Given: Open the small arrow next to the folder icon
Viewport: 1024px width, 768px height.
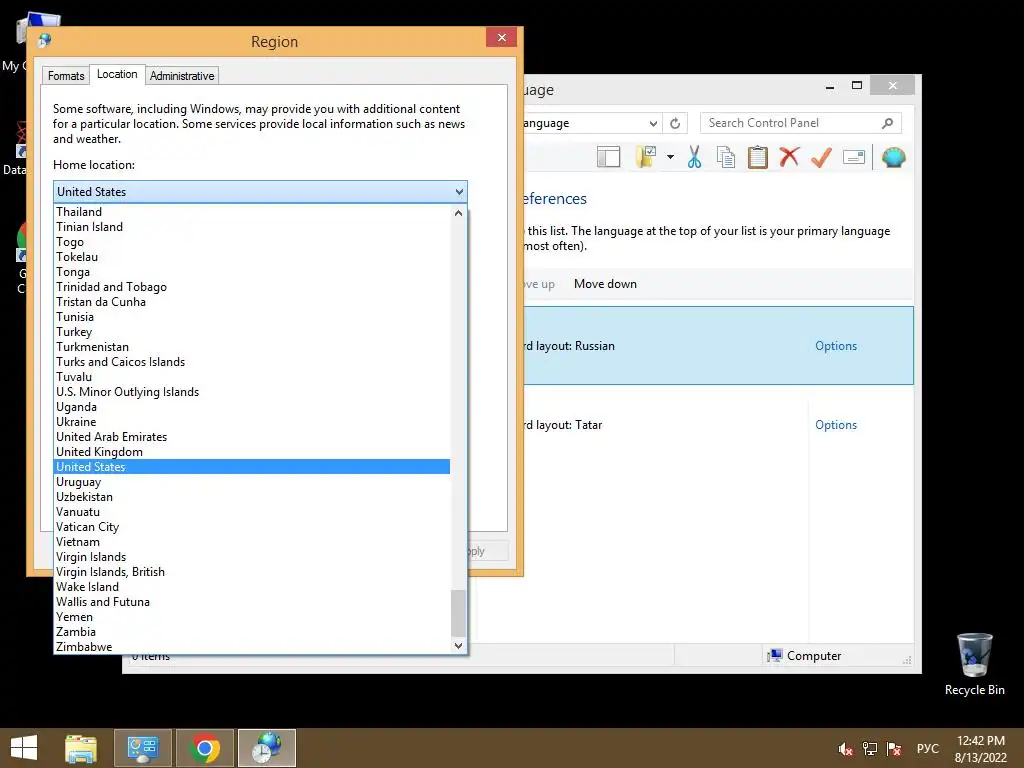Looking at the screenshot, I should [670, 157].
